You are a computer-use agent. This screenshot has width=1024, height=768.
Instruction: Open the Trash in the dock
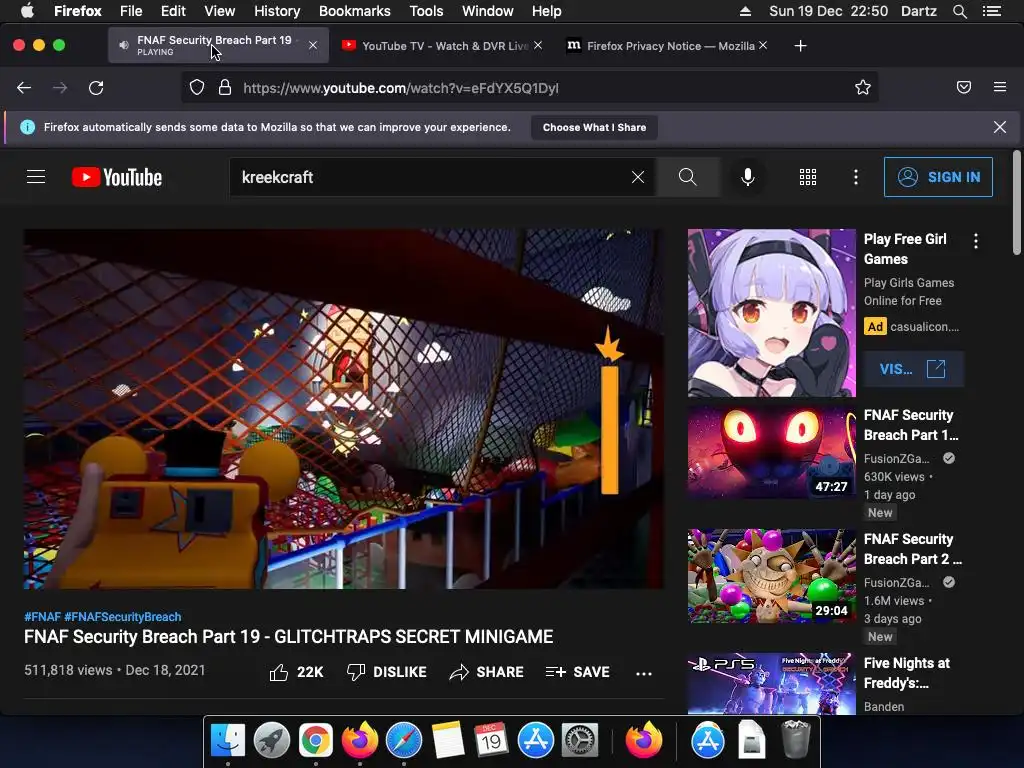coord(795,739)
